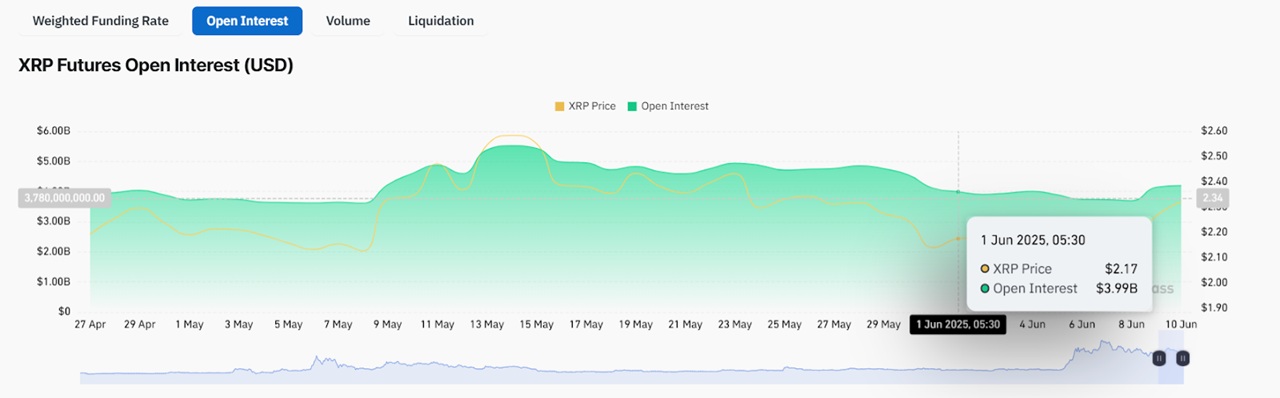This screenshot has height=398, width=1280.
Task: Switch to the Liquidation tab
Action: (441, 20)
